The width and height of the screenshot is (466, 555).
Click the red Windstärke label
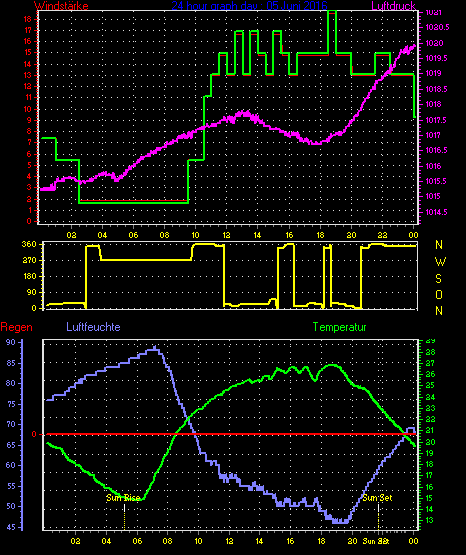pyautogui.click(x=61, y=6)
